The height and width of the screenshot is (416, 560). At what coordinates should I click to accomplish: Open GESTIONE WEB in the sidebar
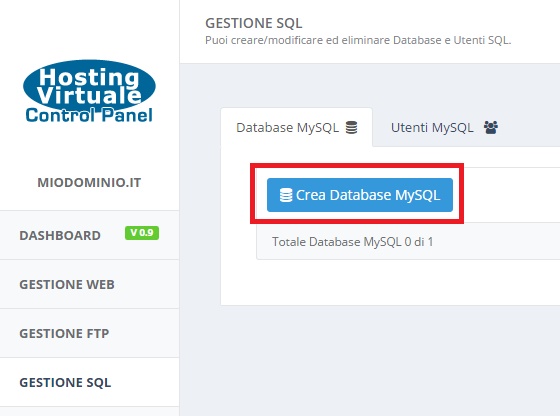coord(89,284)
